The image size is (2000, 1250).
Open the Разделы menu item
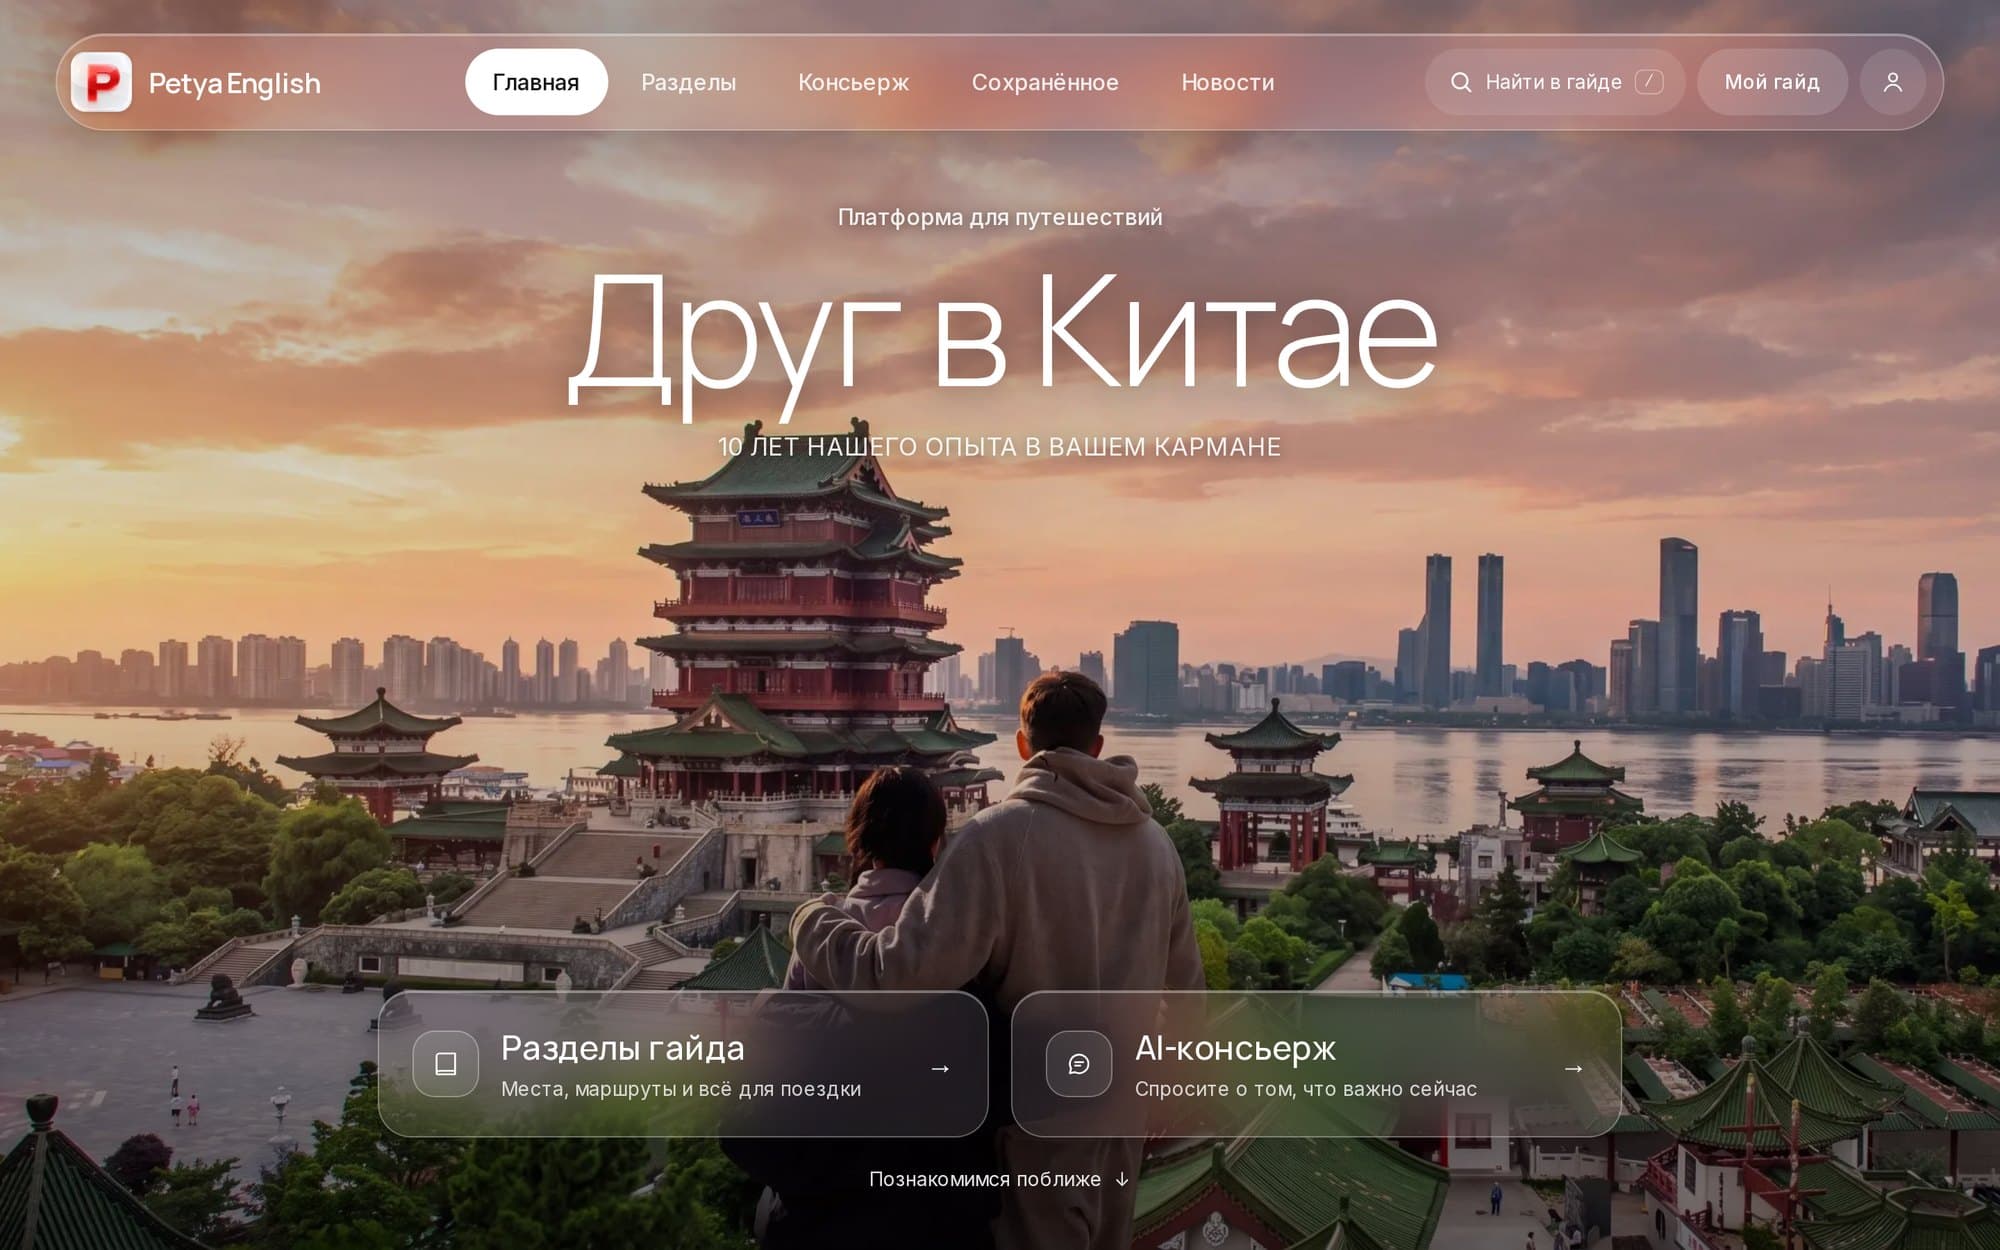click(688, 82)
